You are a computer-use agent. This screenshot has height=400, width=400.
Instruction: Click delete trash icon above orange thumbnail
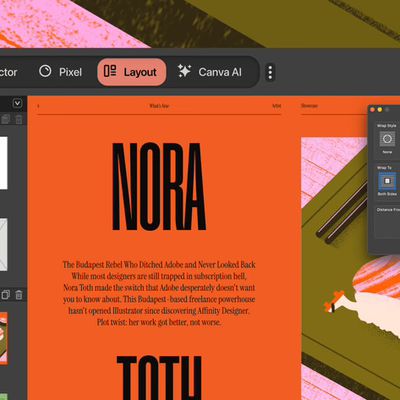pos(19,295)
